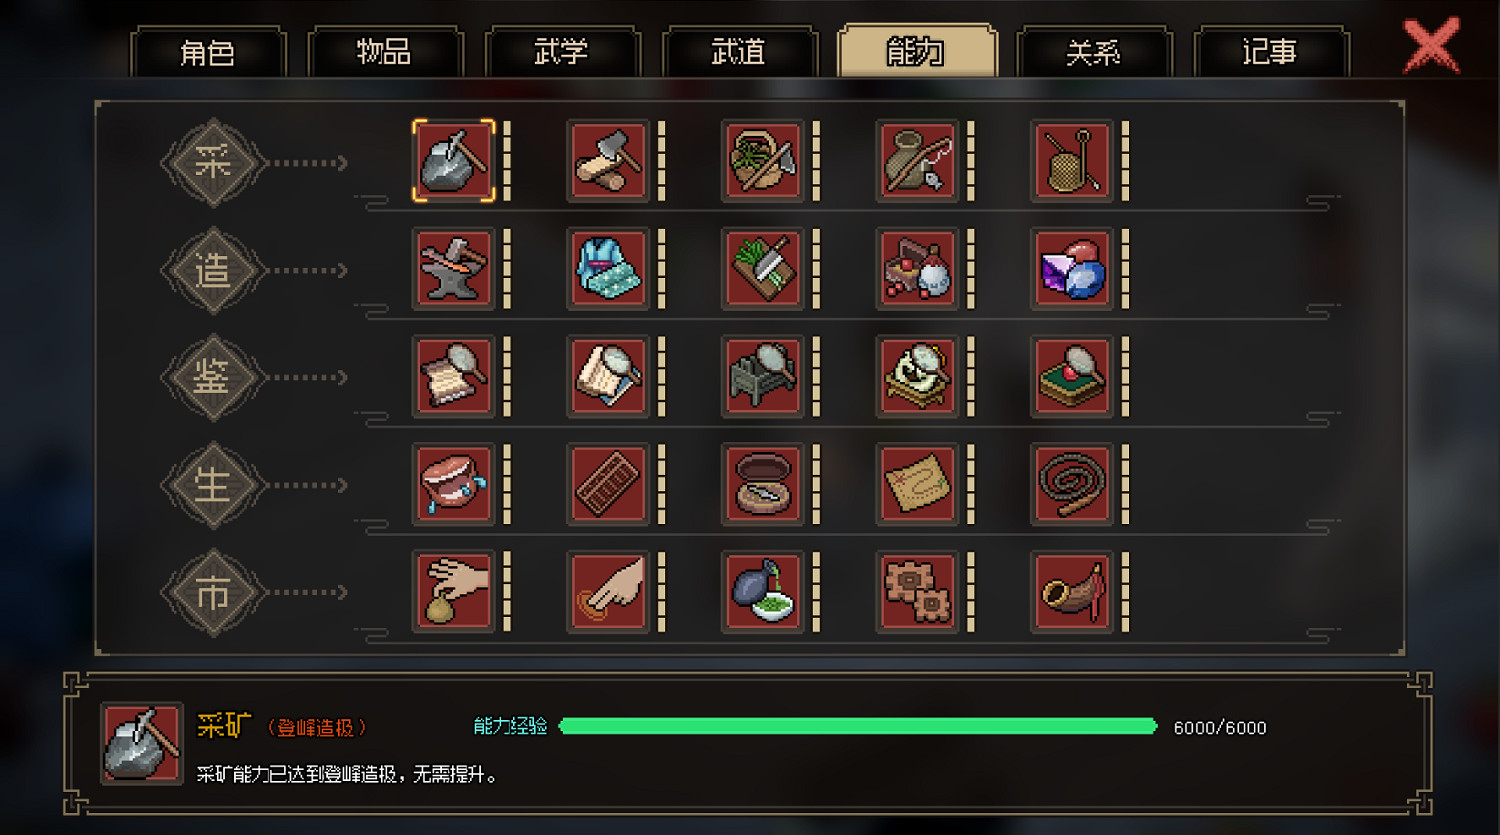Select the treasure map skill icon
This screenshot has height=835, width=1500.
tap(917, 484)
